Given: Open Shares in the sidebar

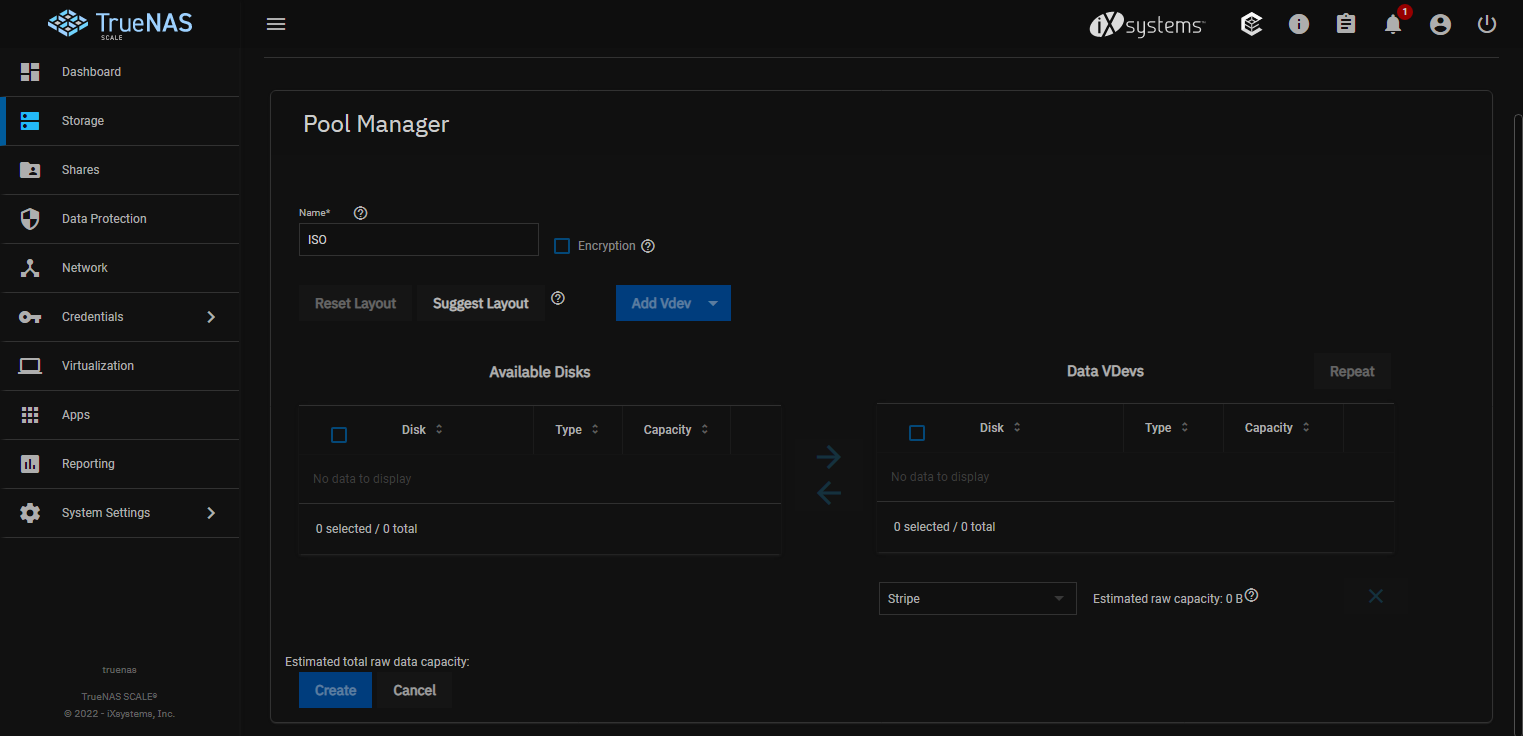Looking at the screenshot, I should 120,170.
